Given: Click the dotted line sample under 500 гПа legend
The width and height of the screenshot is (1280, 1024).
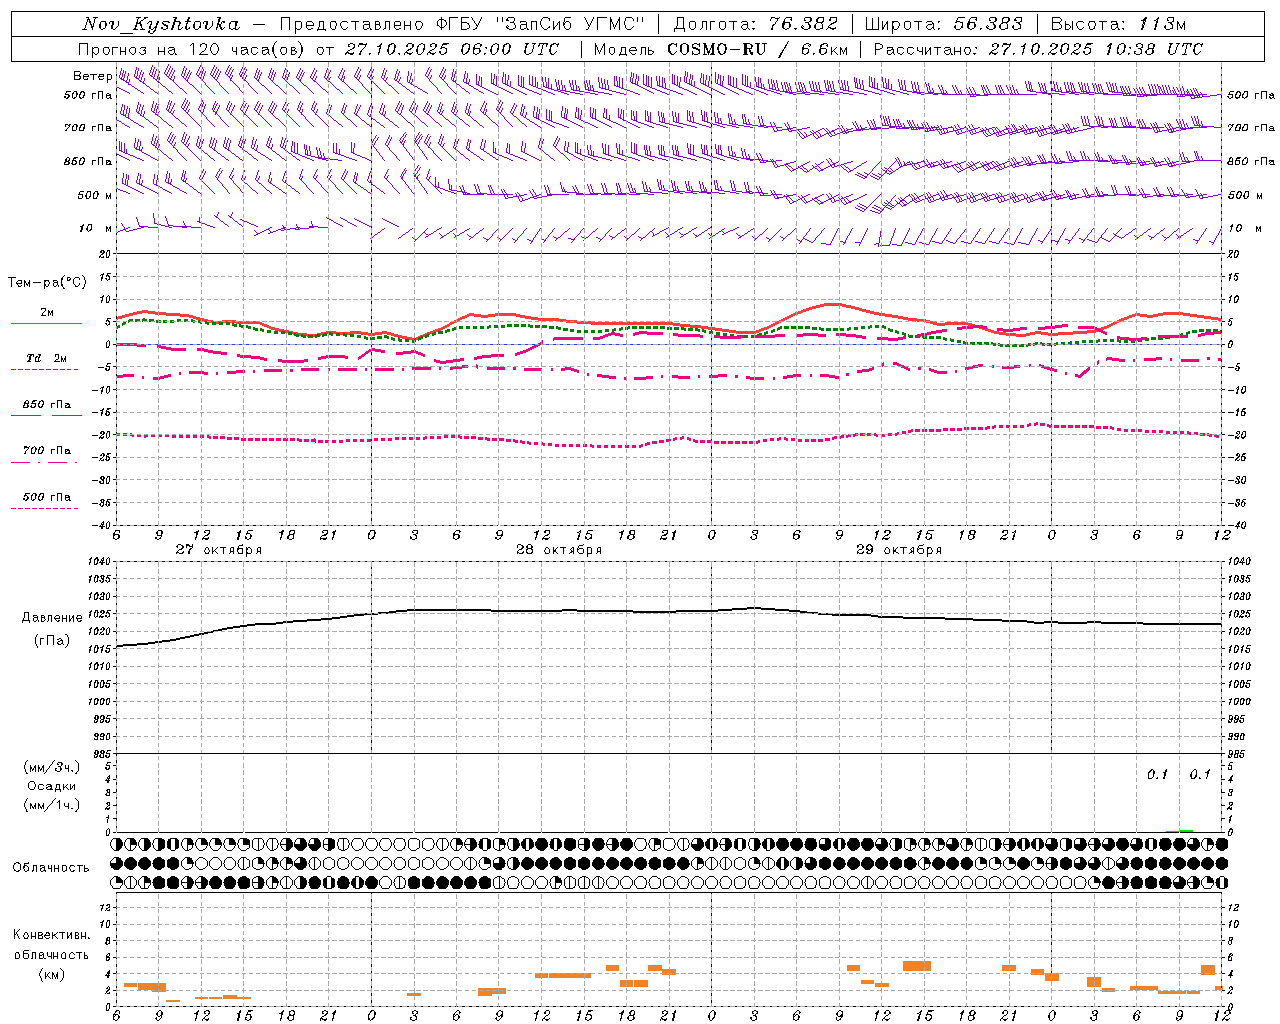Looking at the screenshot, I should click(x=45, y=508).
